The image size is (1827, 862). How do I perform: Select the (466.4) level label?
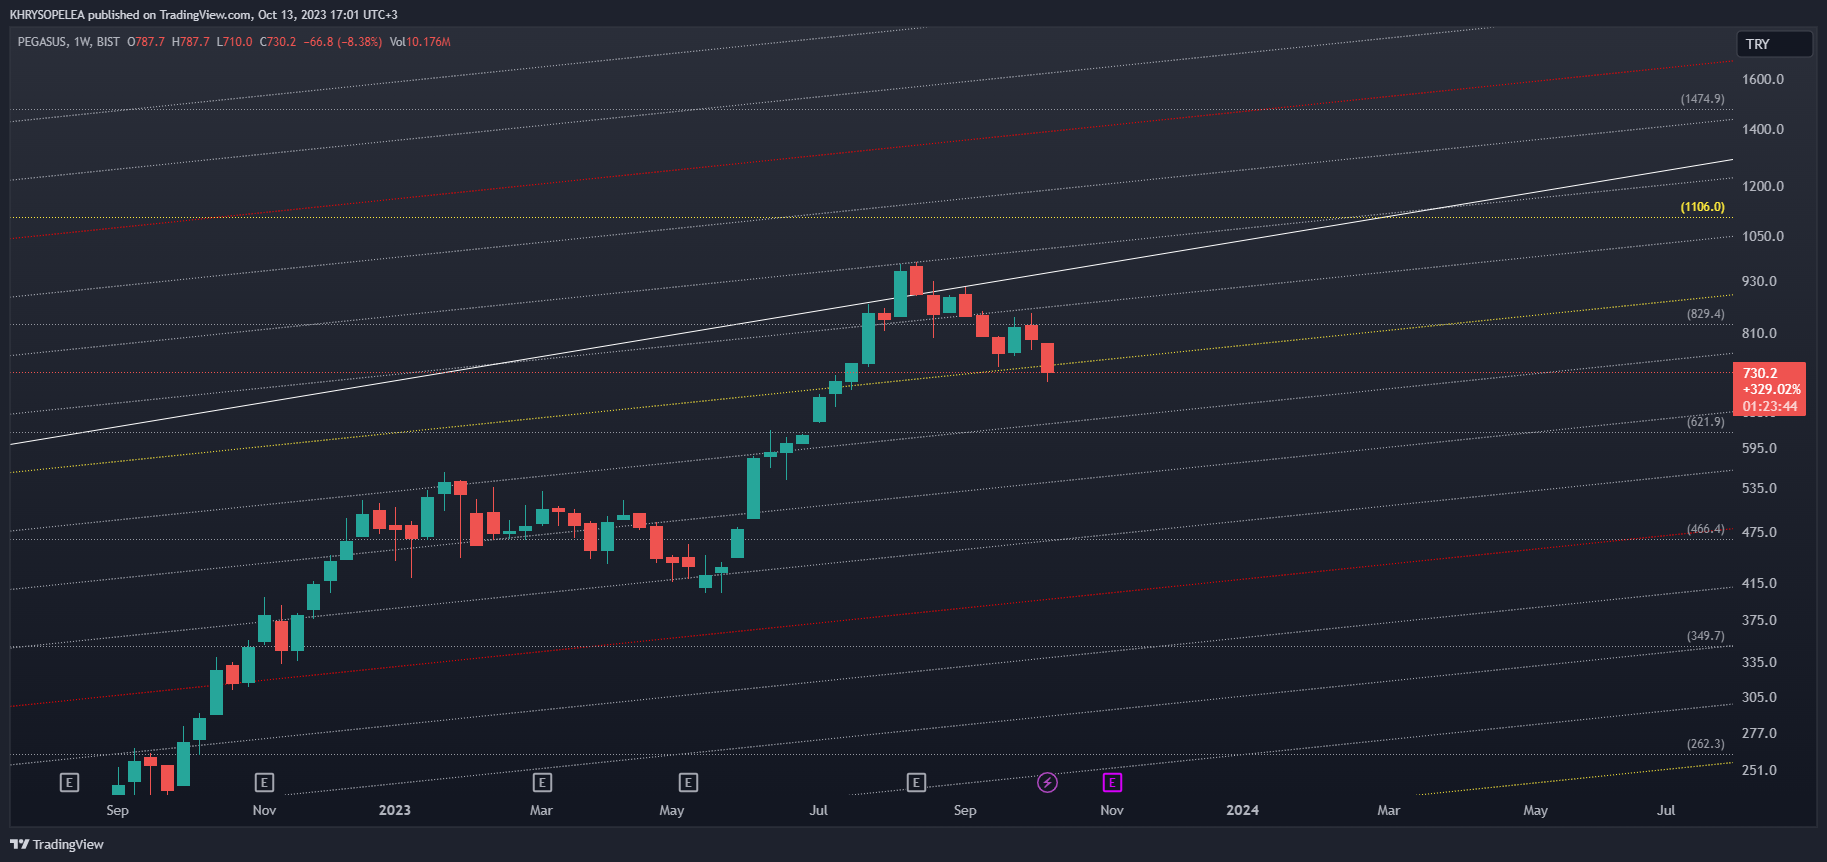coord(1705,529)
